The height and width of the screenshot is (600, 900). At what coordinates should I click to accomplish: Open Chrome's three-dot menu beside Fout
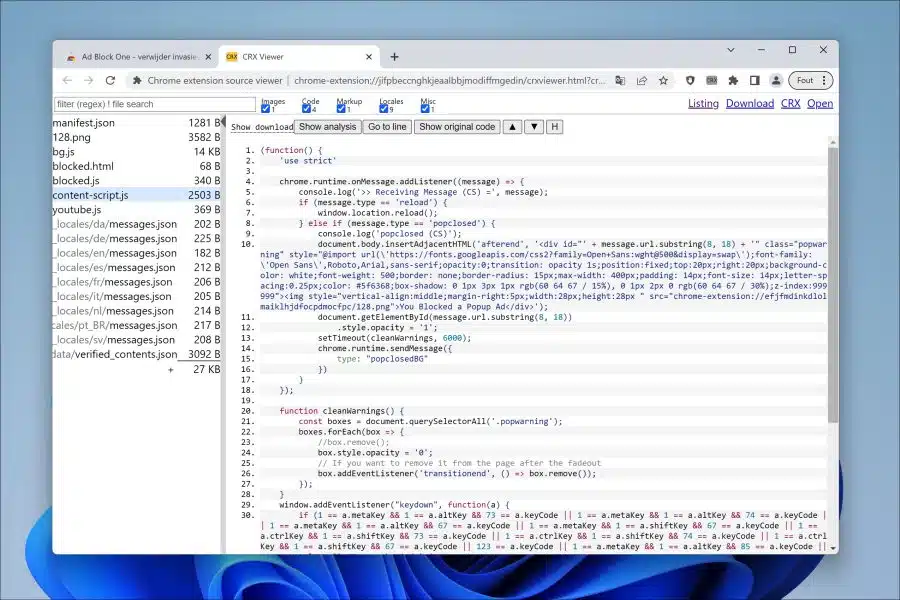point(824,80)
